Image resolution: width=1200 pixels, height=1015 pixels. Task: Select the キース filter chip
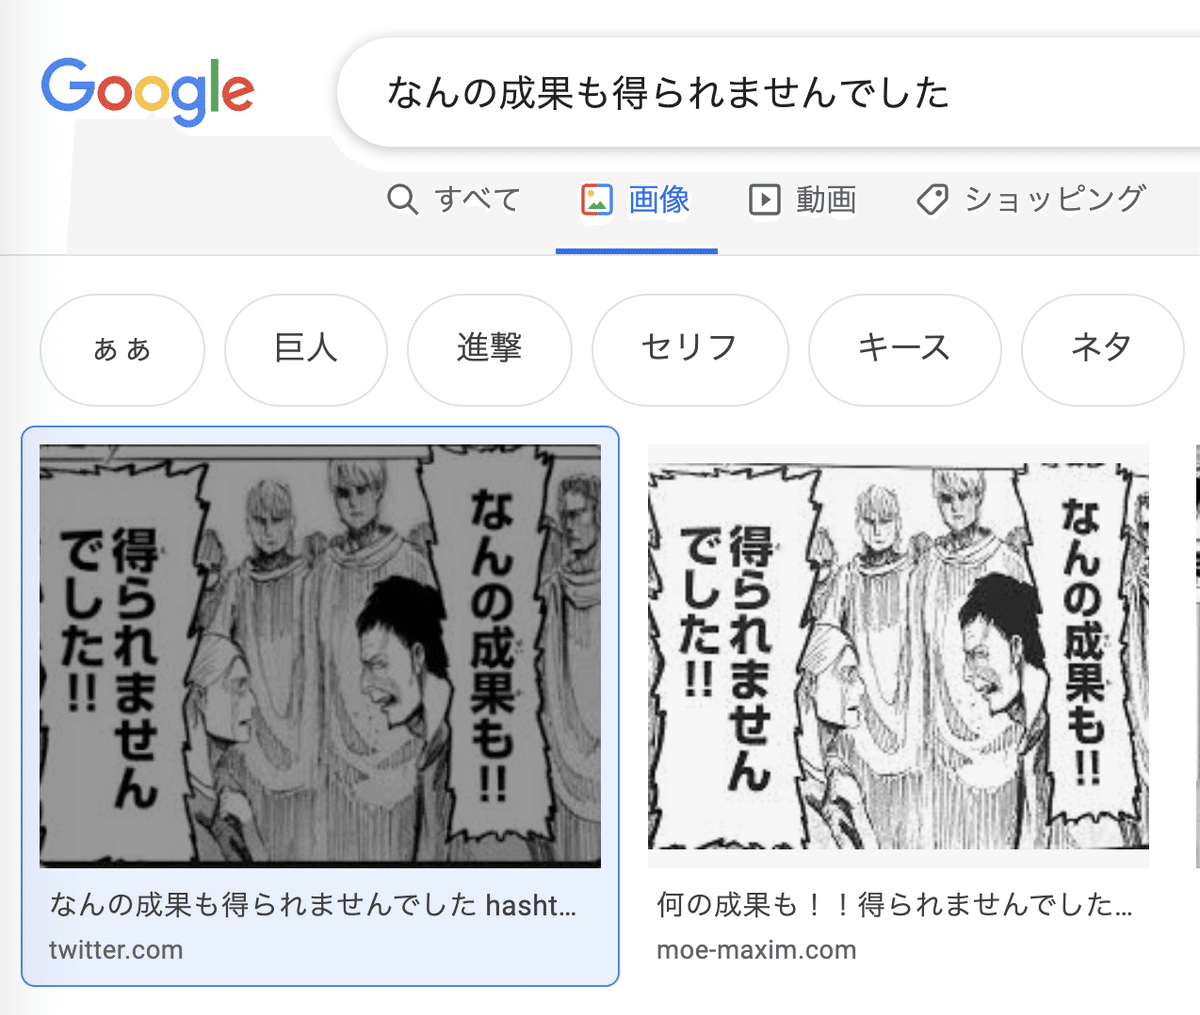(905, 349)
